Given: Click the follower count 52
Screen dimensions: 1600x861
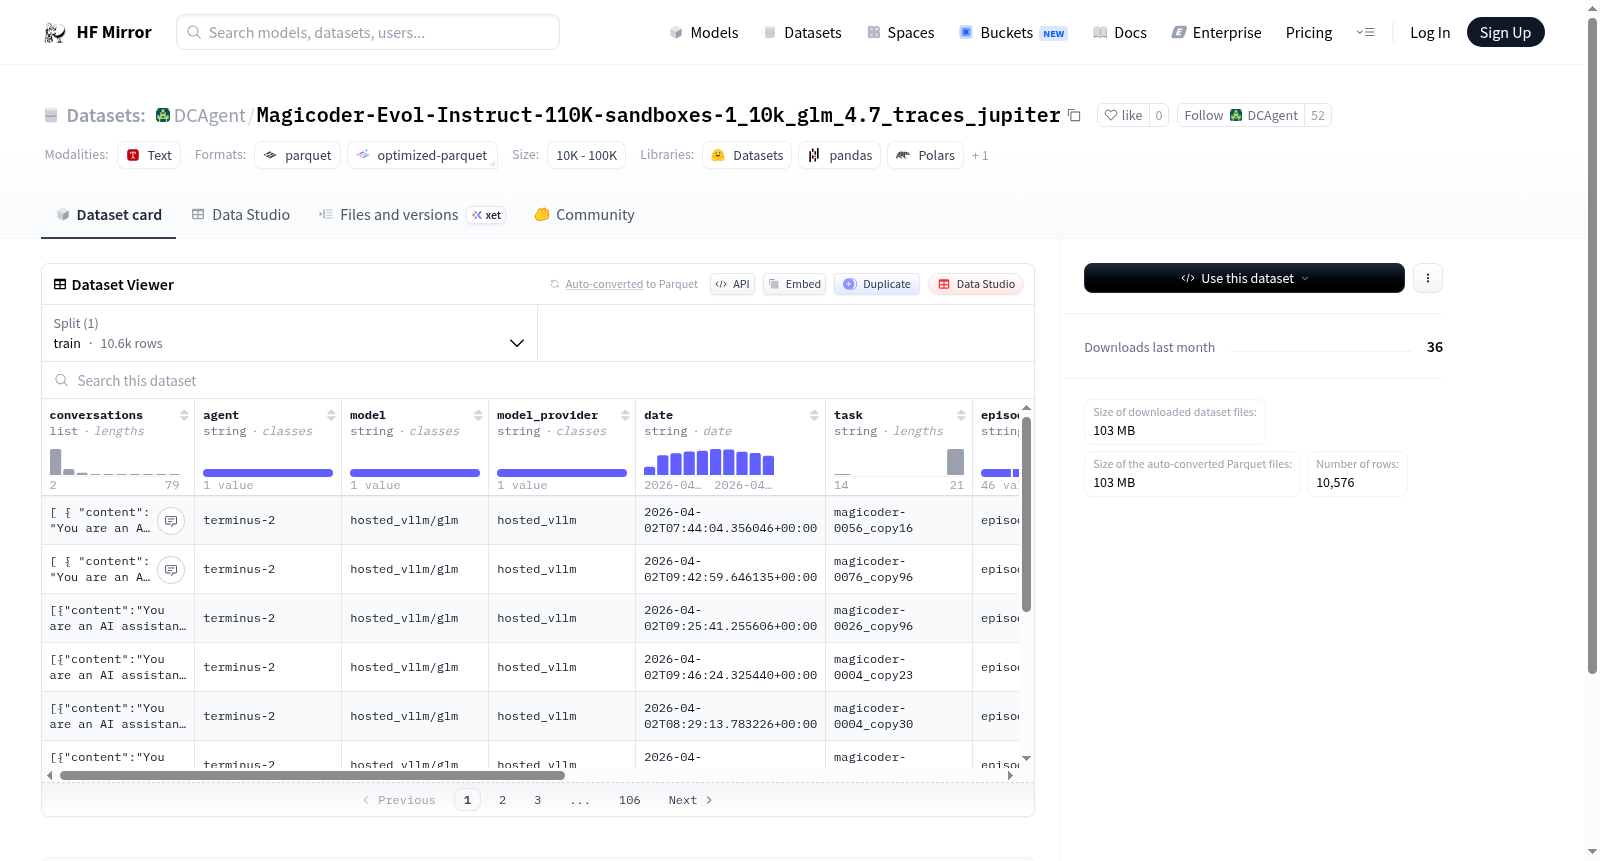Looking at the screenshot, I should point(1318,115).
